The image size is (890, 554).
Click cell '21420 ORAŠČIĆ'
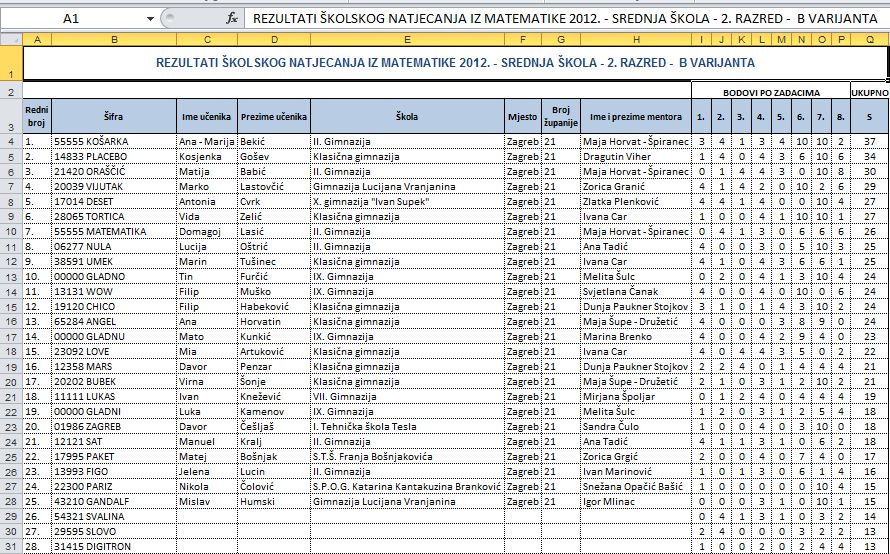pos(114,171)
